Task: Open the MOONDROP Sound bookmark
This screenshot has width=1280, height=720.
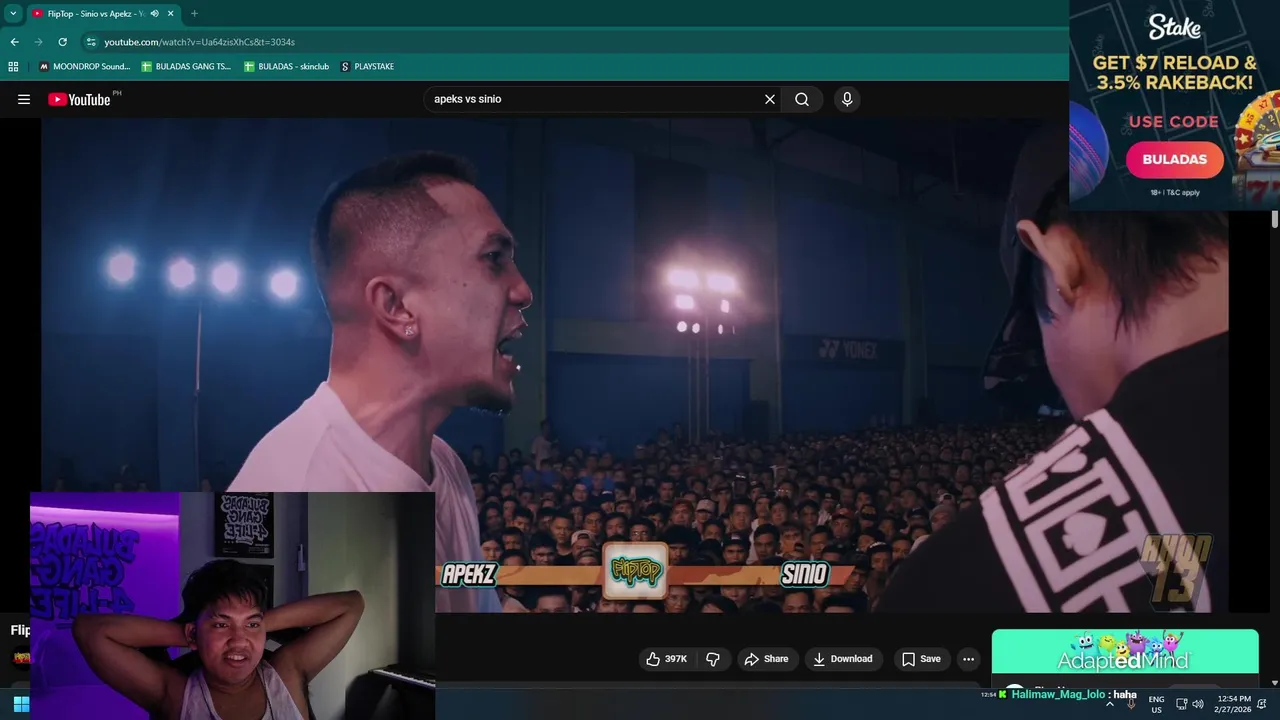Action: point(84,67)
